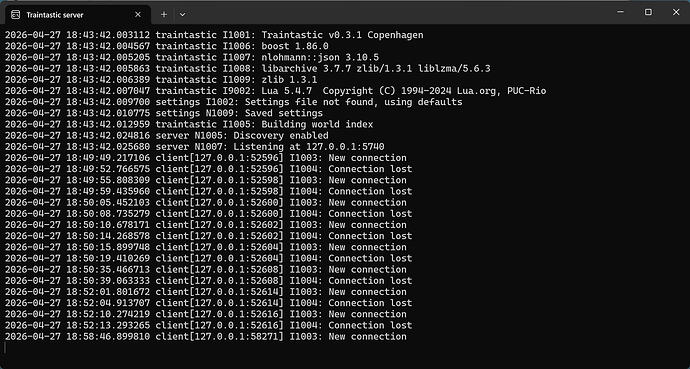This screenshot has height=369, width=690.
Task: Open the terminal profiles dropdown
Action: coord(182,15)
